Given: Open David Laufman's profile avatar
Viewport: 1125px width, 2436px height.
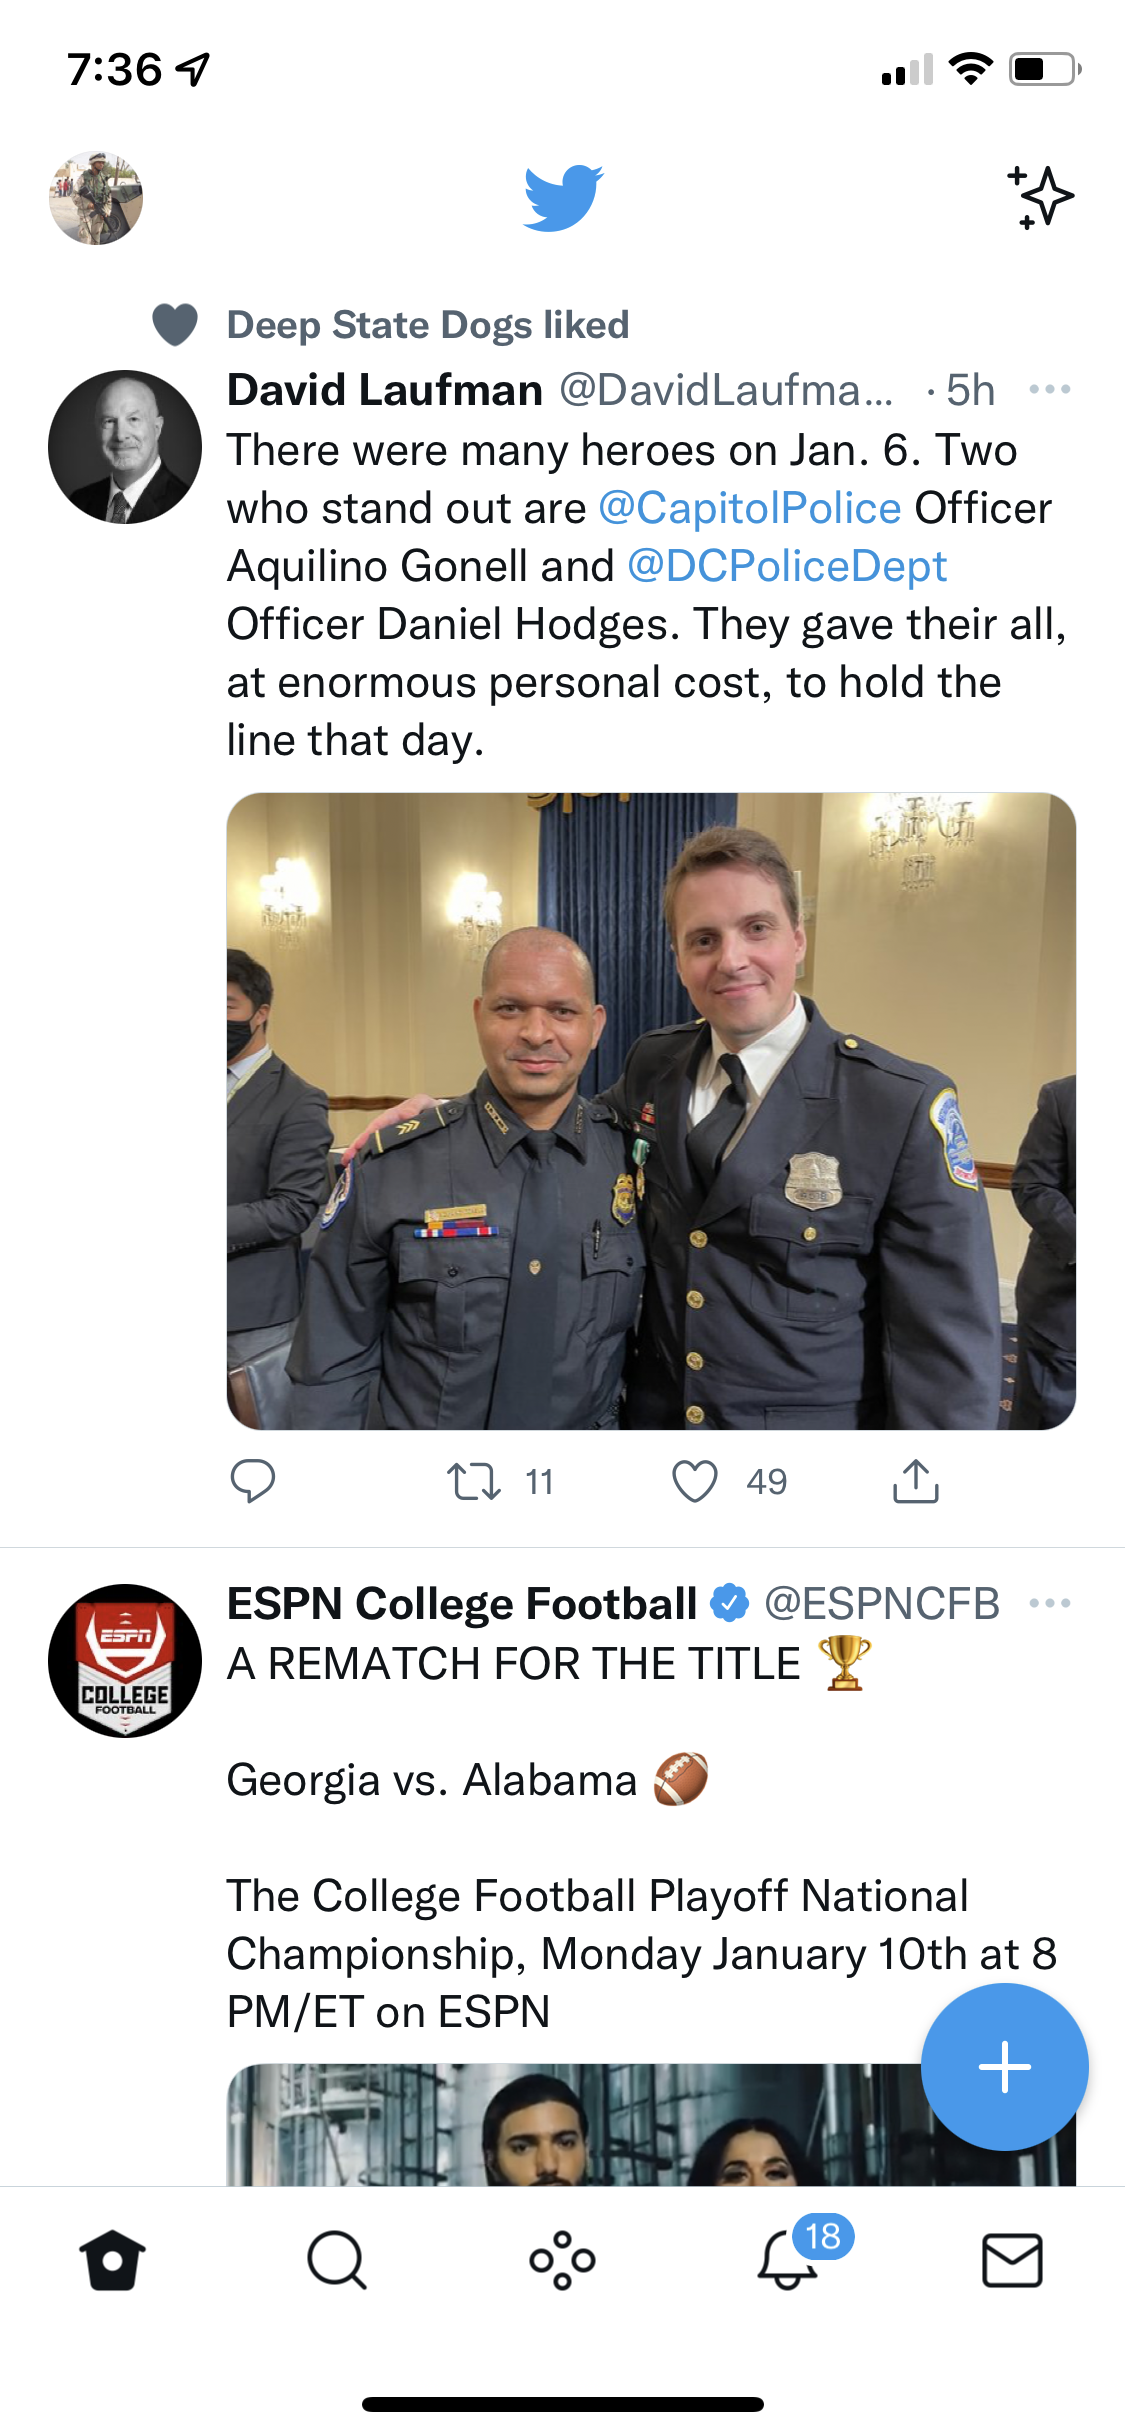Looking at the screenshot, I should [125, 447].
